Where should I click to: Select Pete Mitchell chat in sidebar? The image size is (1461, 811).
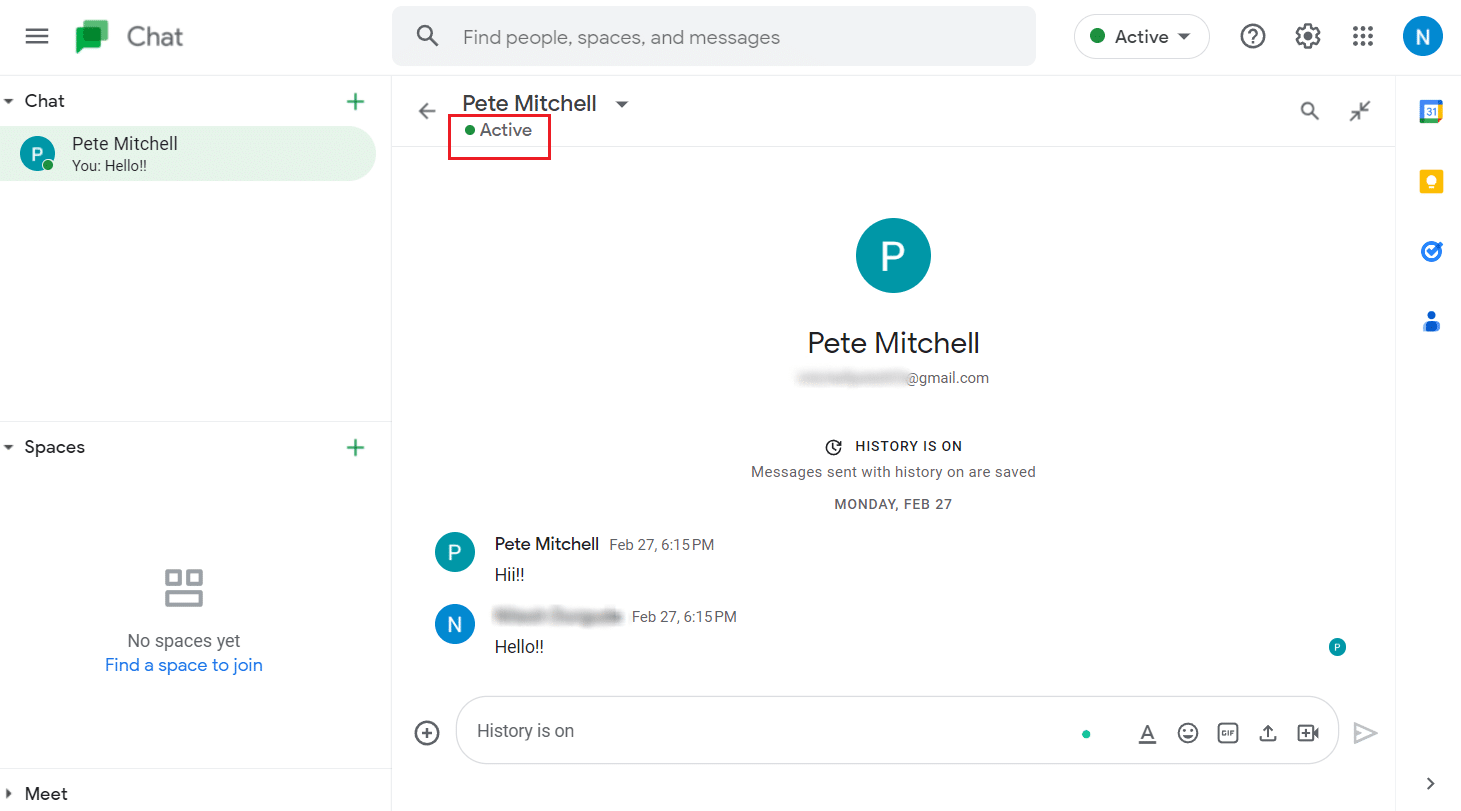point(188,154)
